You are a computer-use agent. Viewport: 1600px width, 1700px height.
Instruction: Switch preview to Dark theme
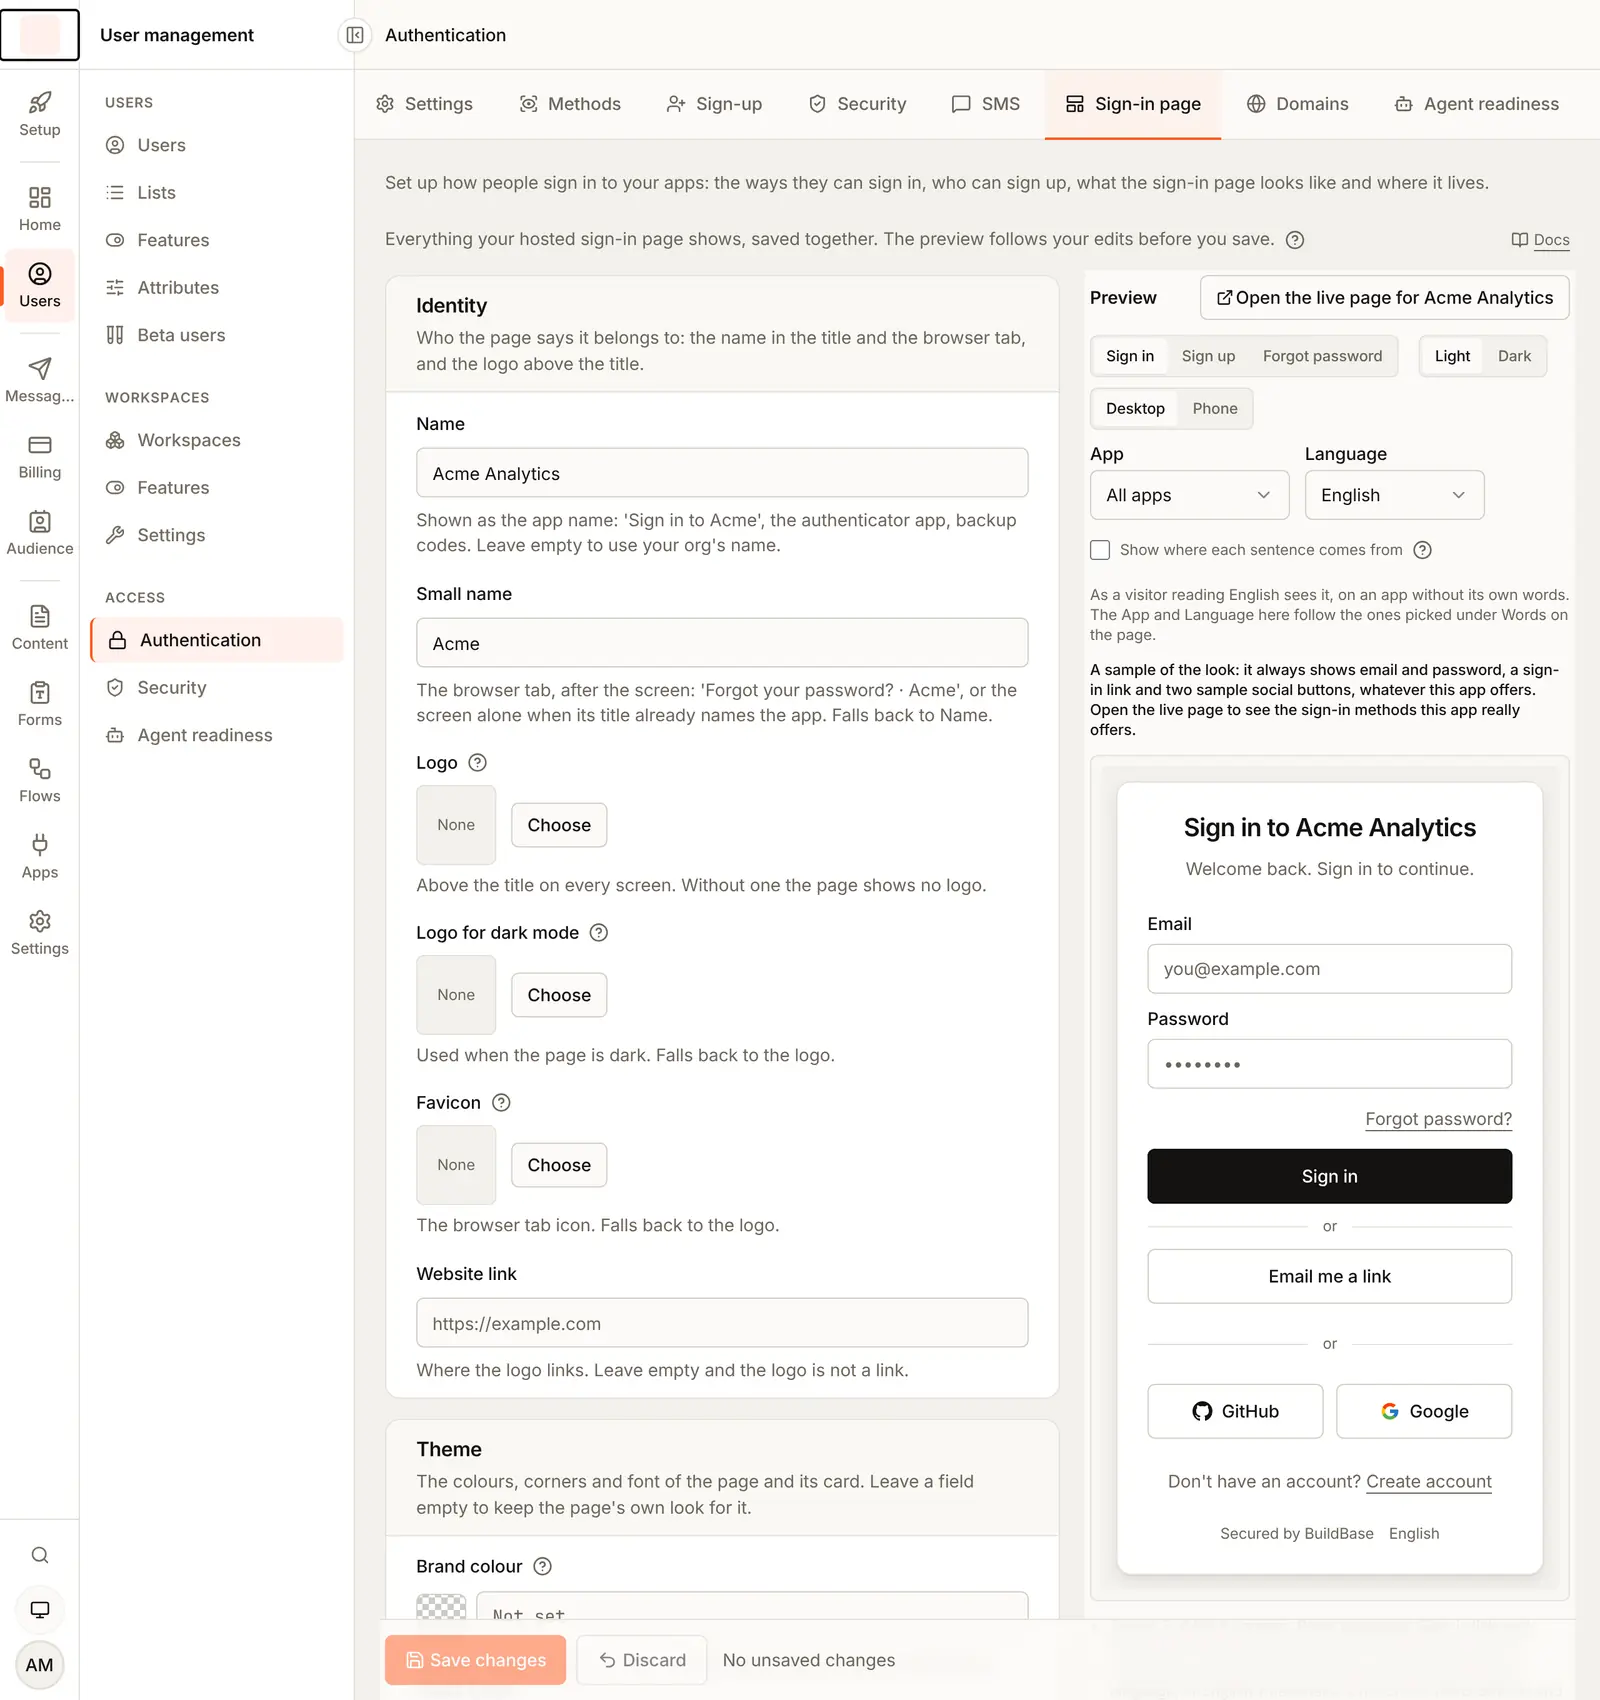click(x=1514, y=356)
